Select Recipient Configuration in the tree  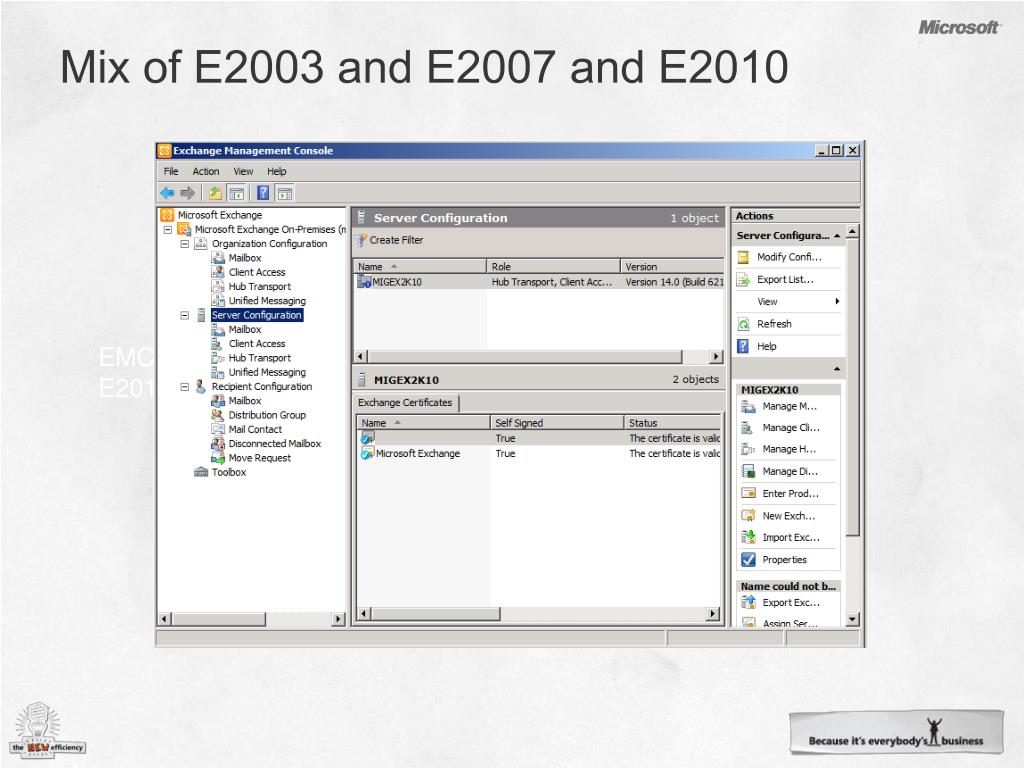tap(262, 387)
